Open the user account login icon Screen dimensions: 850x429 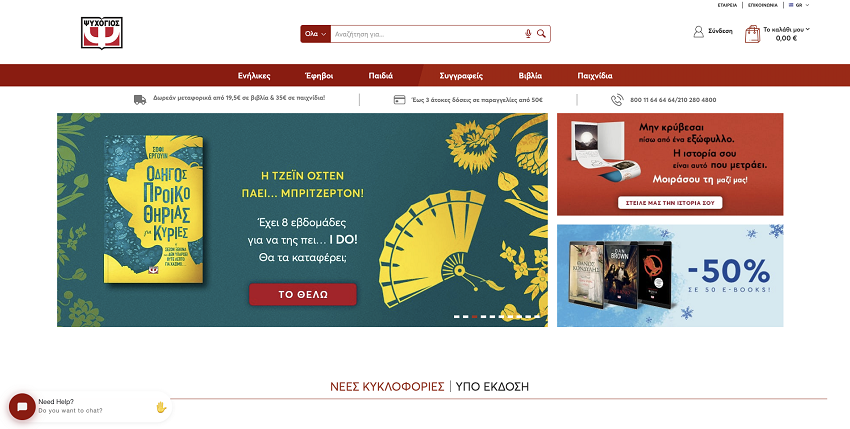[699, 31]
